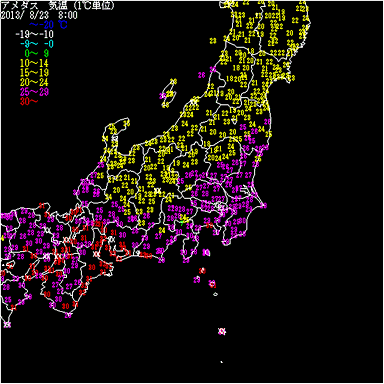384x384 pixels.
Task: Click the isolated magenta marker far south at sea
Action: (x=222, y=331)
